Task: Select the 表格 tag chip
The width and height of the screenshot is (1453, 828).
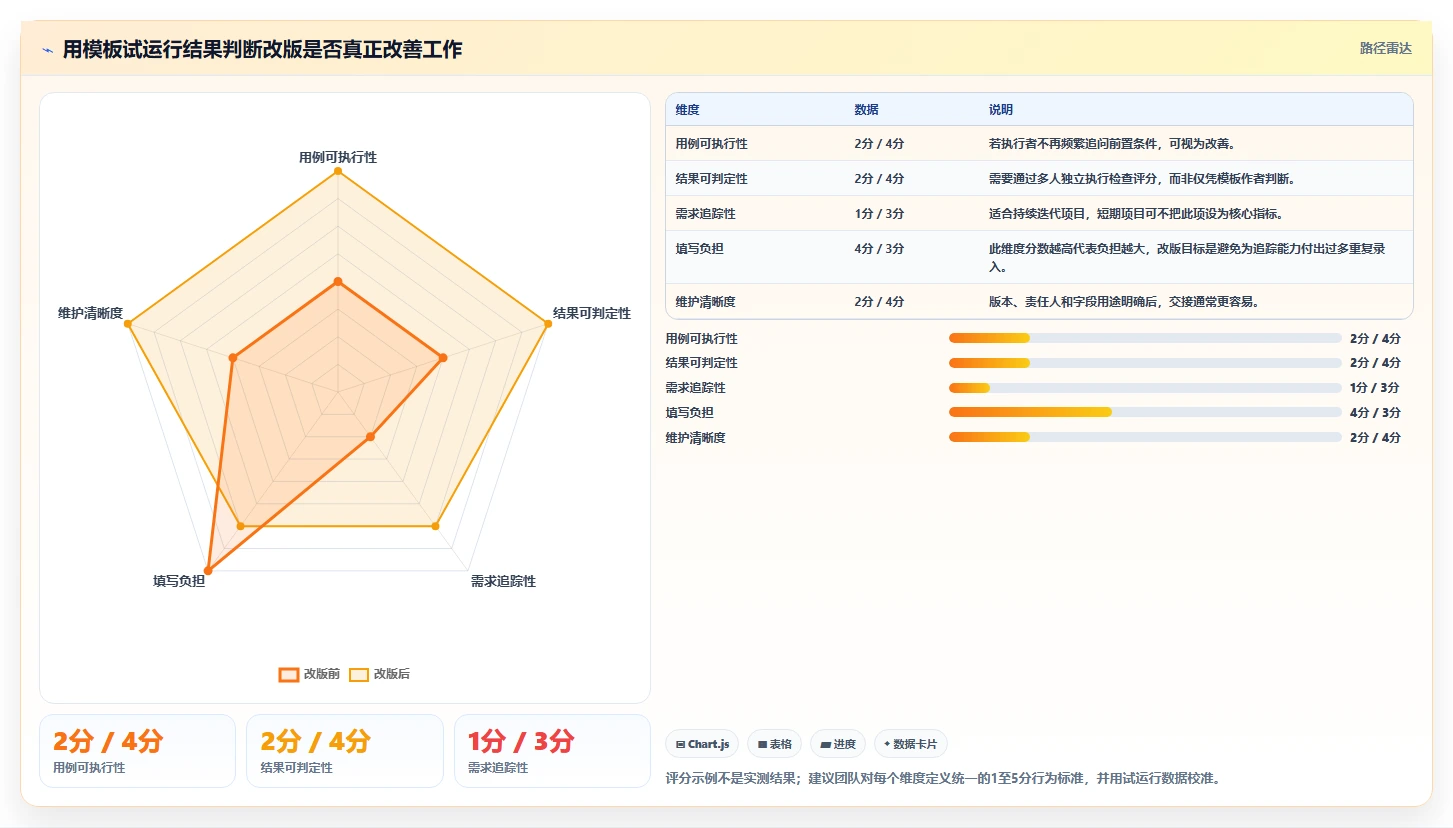Action: click(774, 744)
